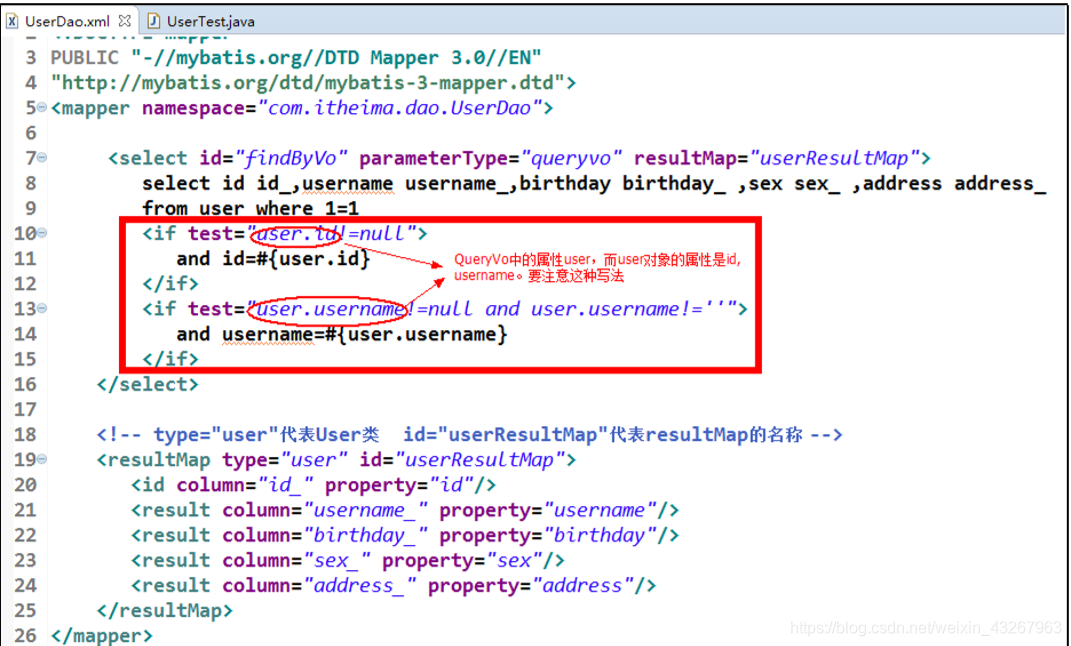
Task: Click the username_ column value on line 21
Action: click(x=365, y=510)
